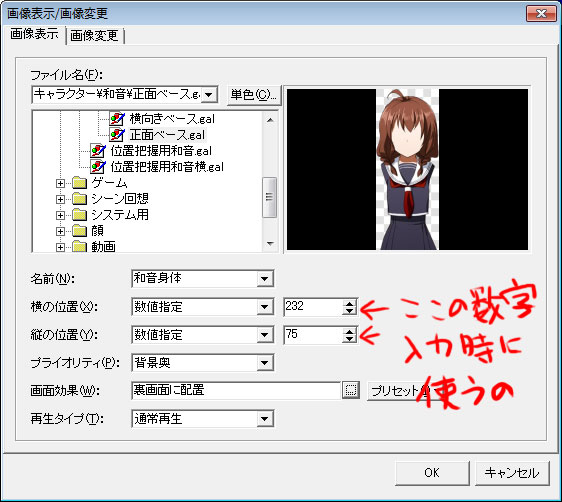Switch to the 画像変更 tab
The image size is (562, 502).
(x=94, y=35)
